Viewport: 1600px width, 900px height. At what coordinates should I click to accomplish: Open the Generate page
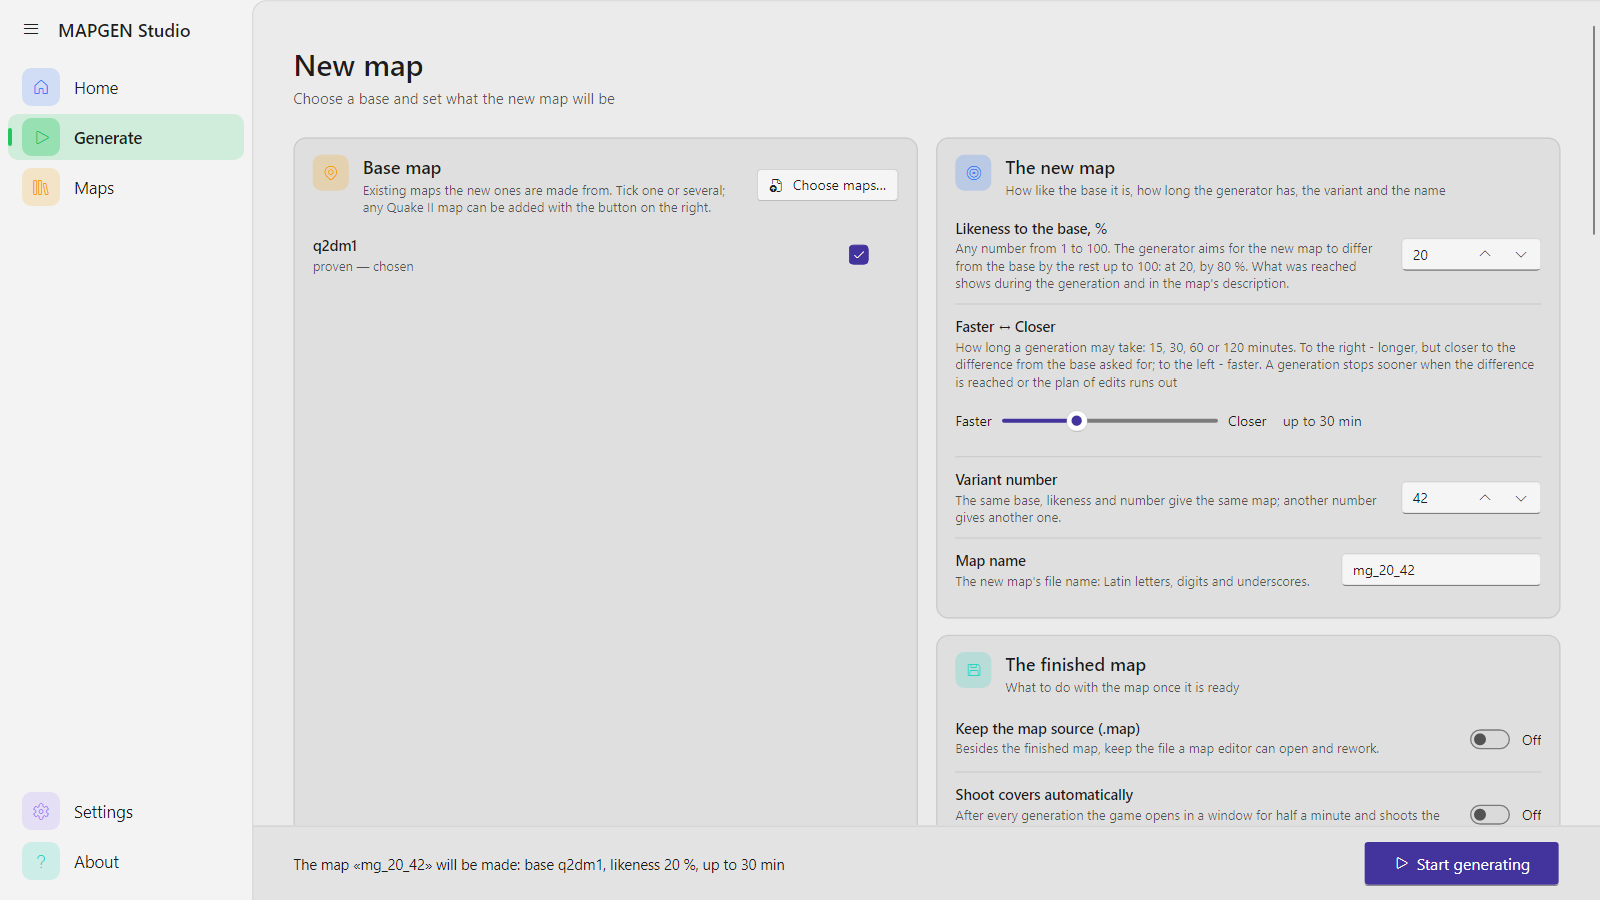tap(126, 137)
